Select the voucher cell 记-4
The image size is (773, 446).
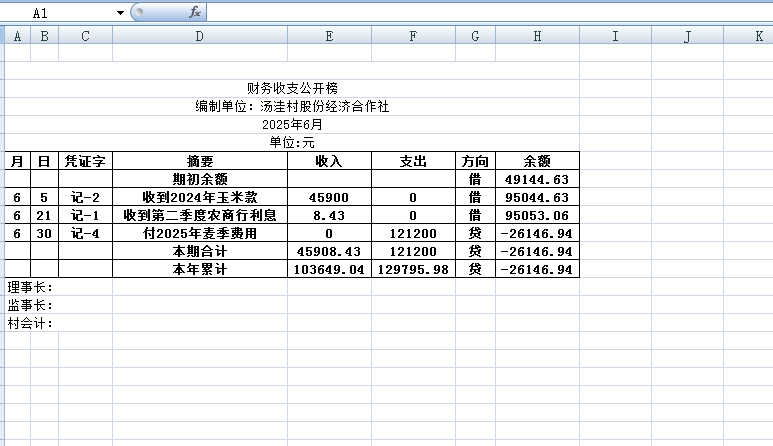(85, 233)
